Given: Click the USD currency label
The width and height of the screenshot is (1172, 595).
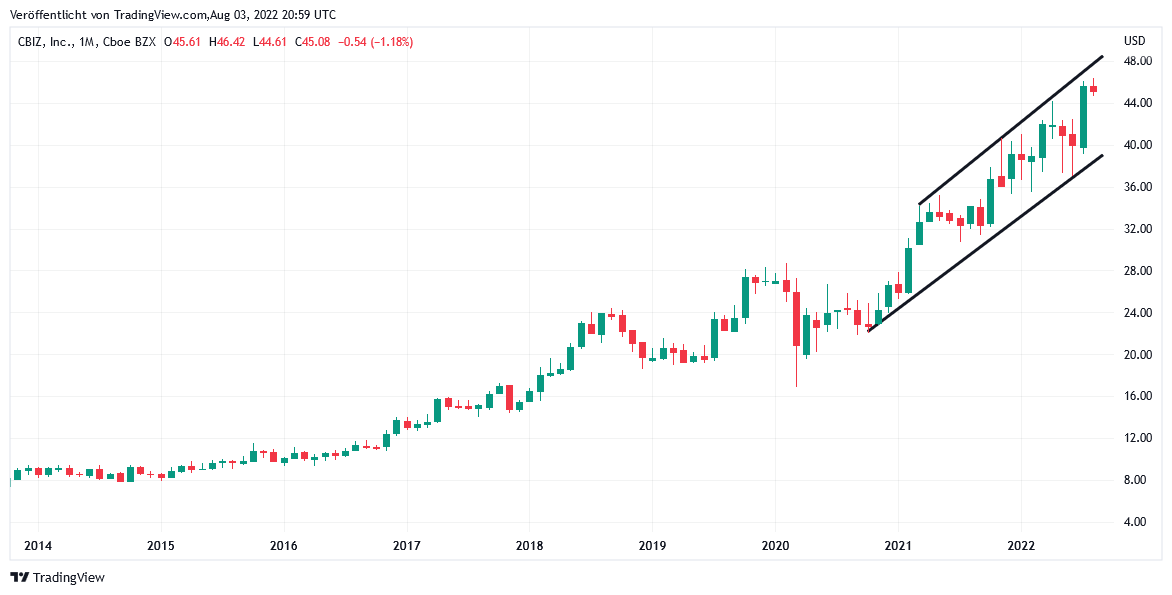Looking at the screenshot, I should (x=1135, y=41).
